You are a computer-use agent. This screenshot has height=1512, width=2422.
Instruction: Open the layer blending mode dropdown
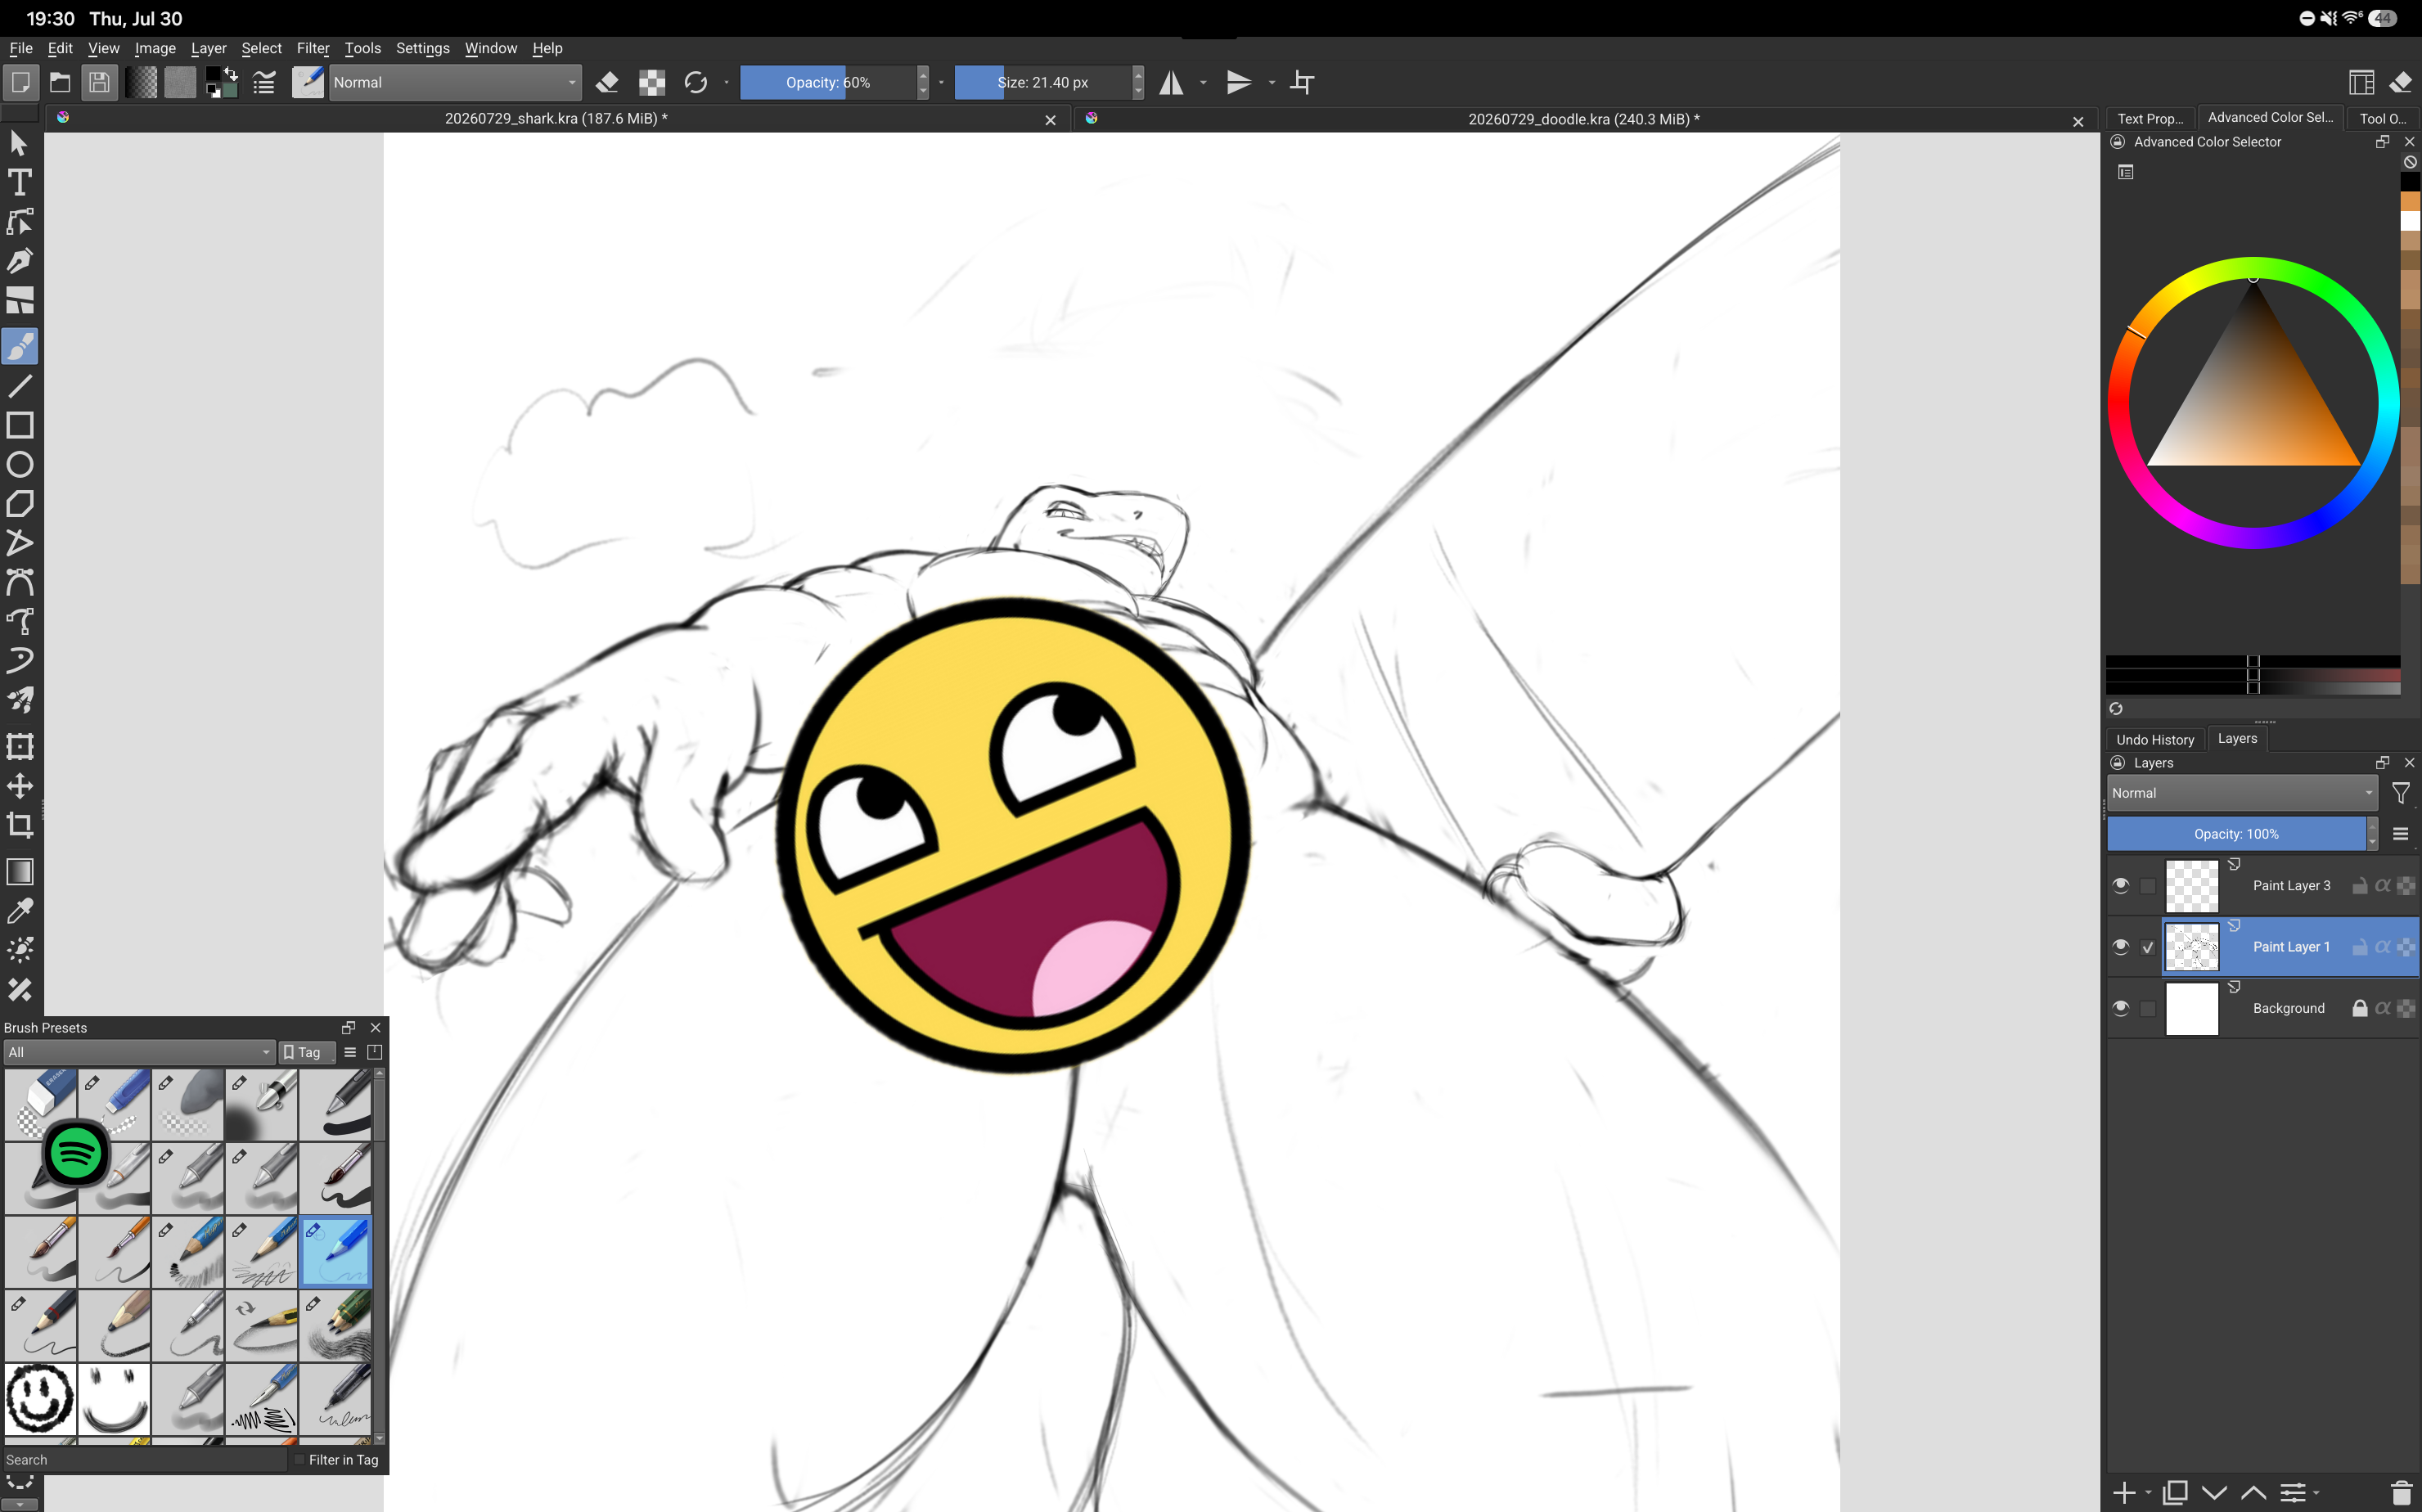click(x=2242, y=793)
